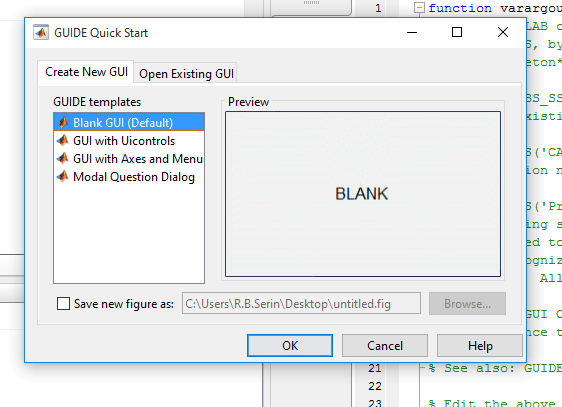Confirm the dialog with OK
Viewport: 562px width, 407px height.
[x=290, y=346]
